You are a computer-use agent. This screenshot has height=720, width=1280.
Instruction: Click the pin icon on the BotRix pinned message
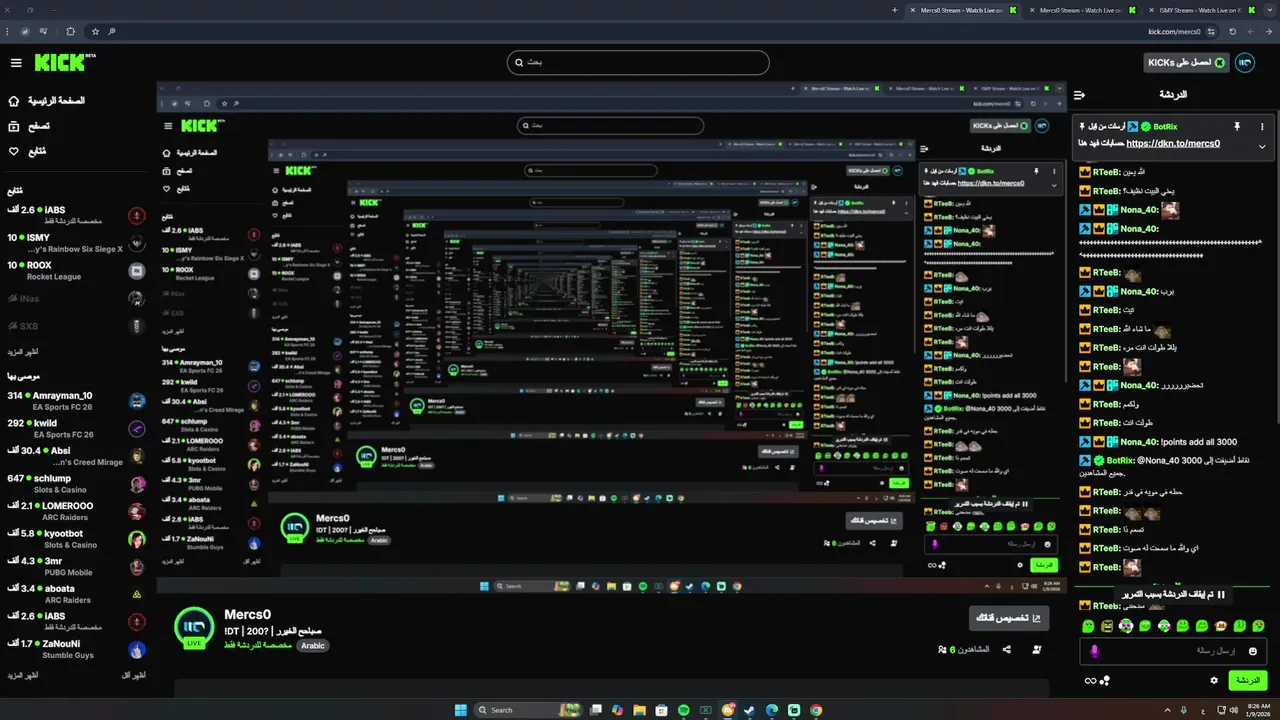pyautogui.click(x=1237, y=127)
